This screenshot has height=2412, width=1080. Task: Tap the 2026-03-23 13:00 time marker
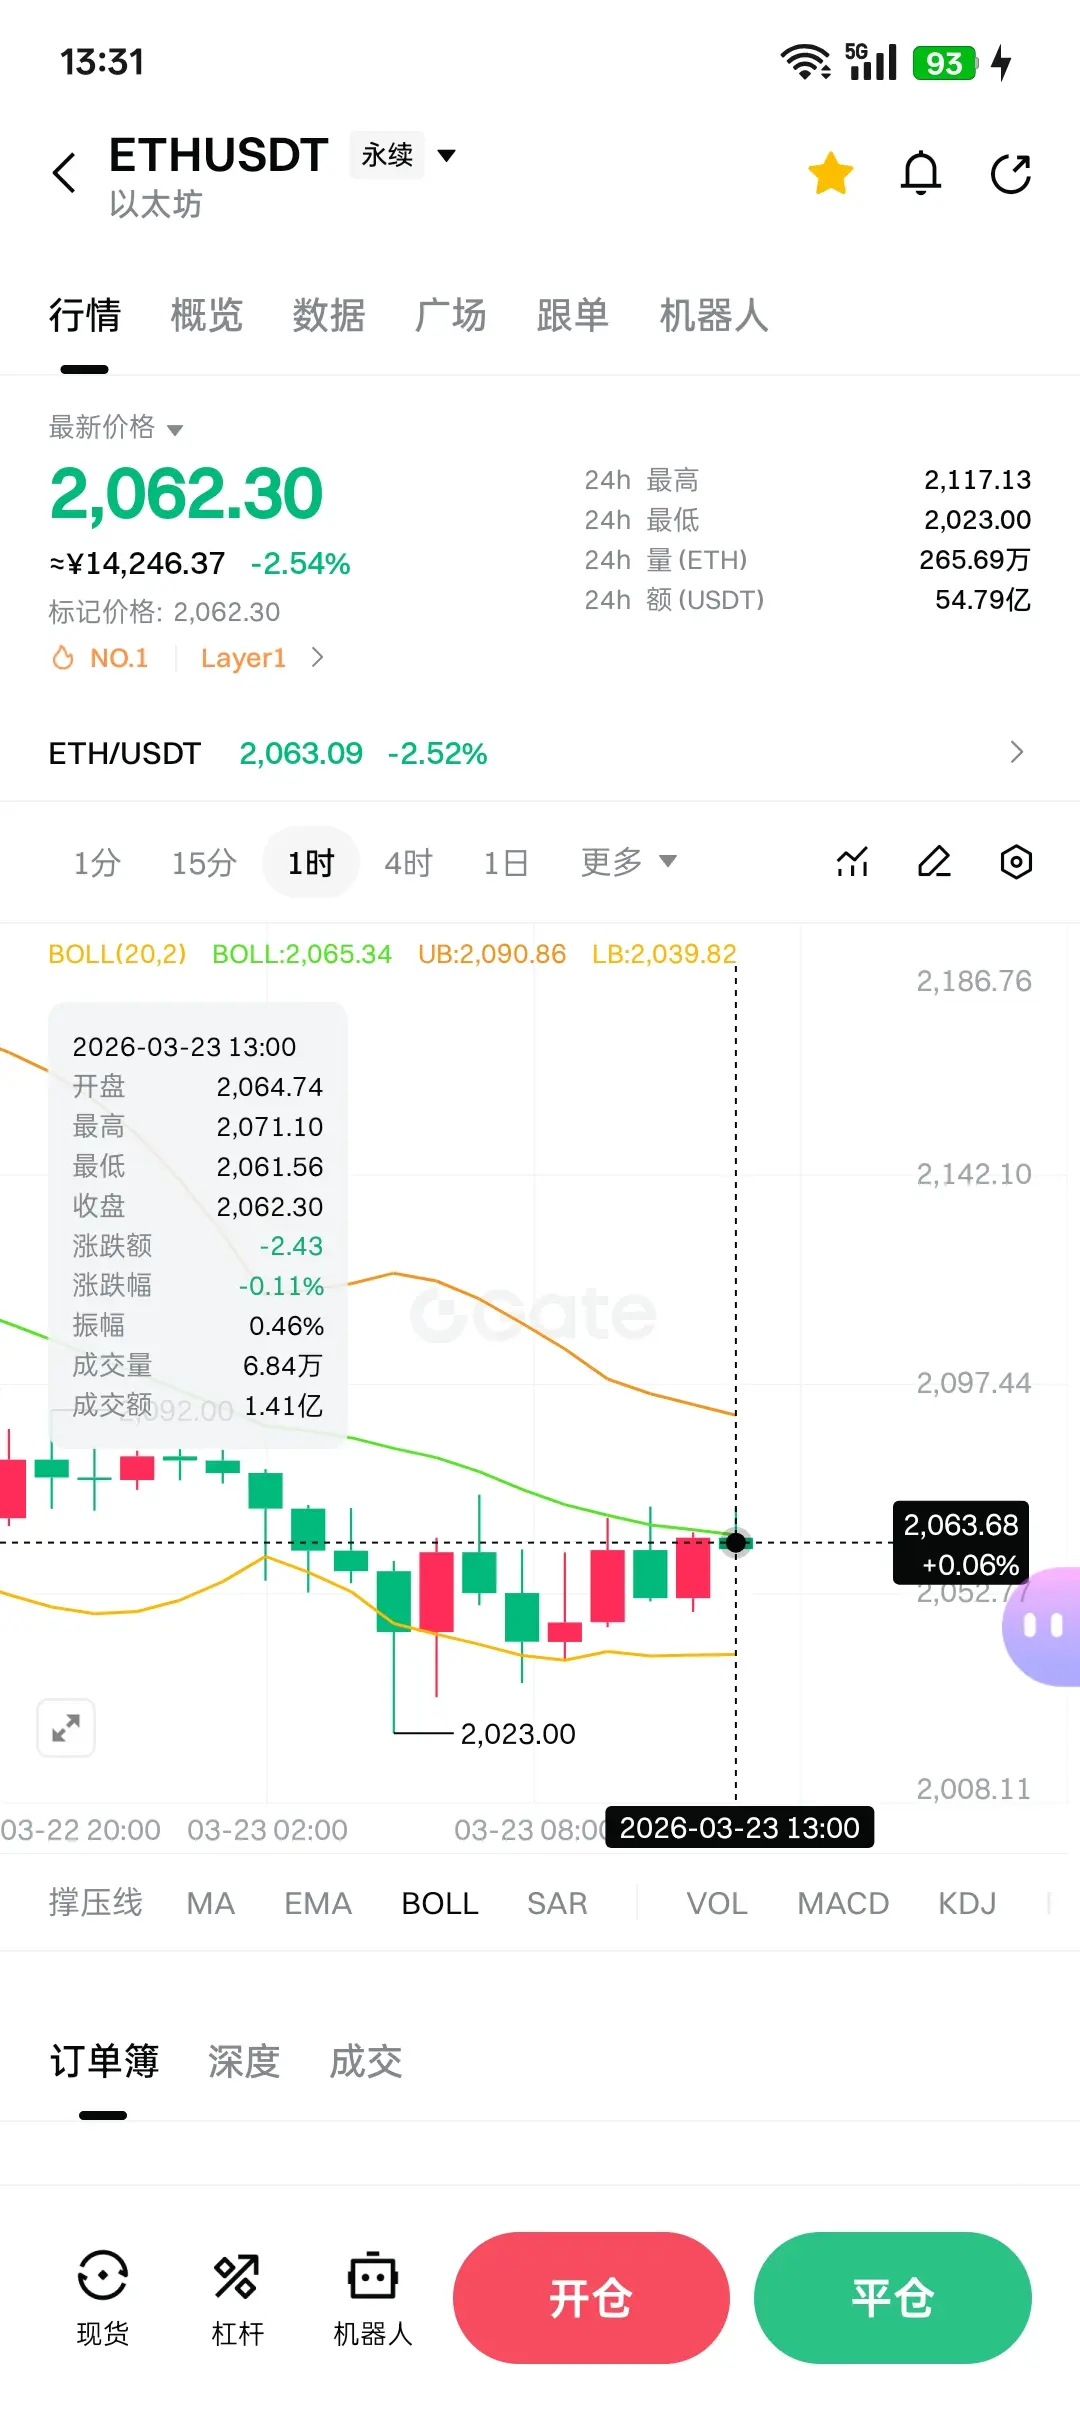tap(740, 1827)
